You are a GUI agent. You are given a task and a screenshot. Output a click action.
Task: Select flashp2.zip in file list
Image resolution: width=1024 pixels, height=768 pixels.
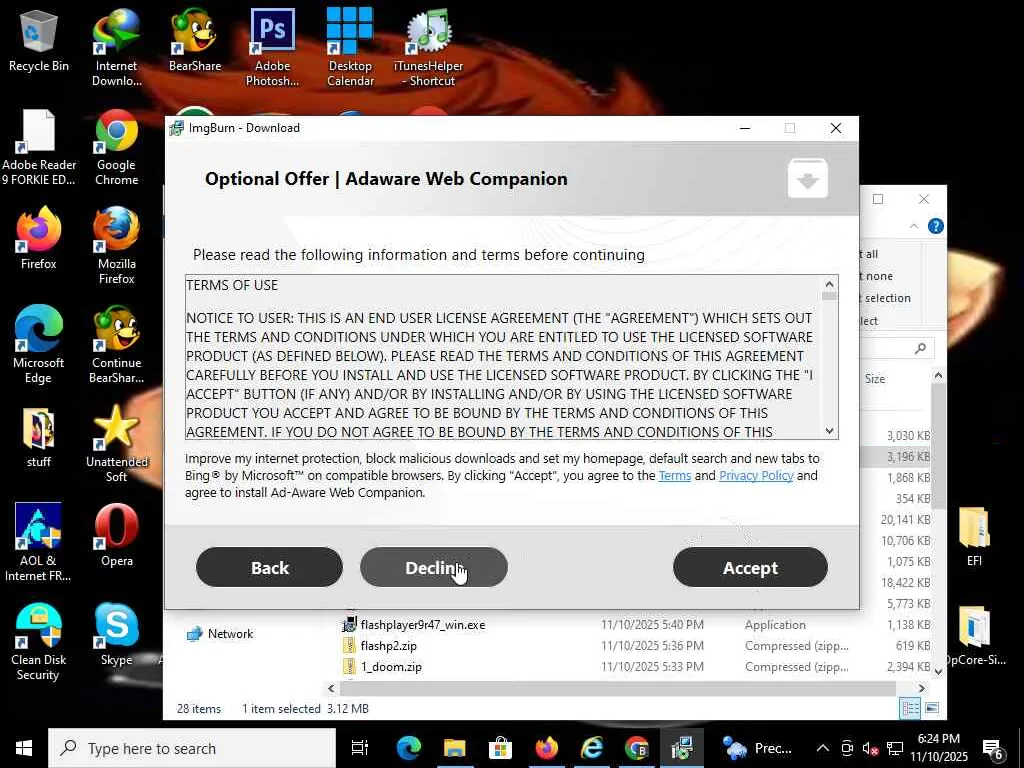pos(381,645)
